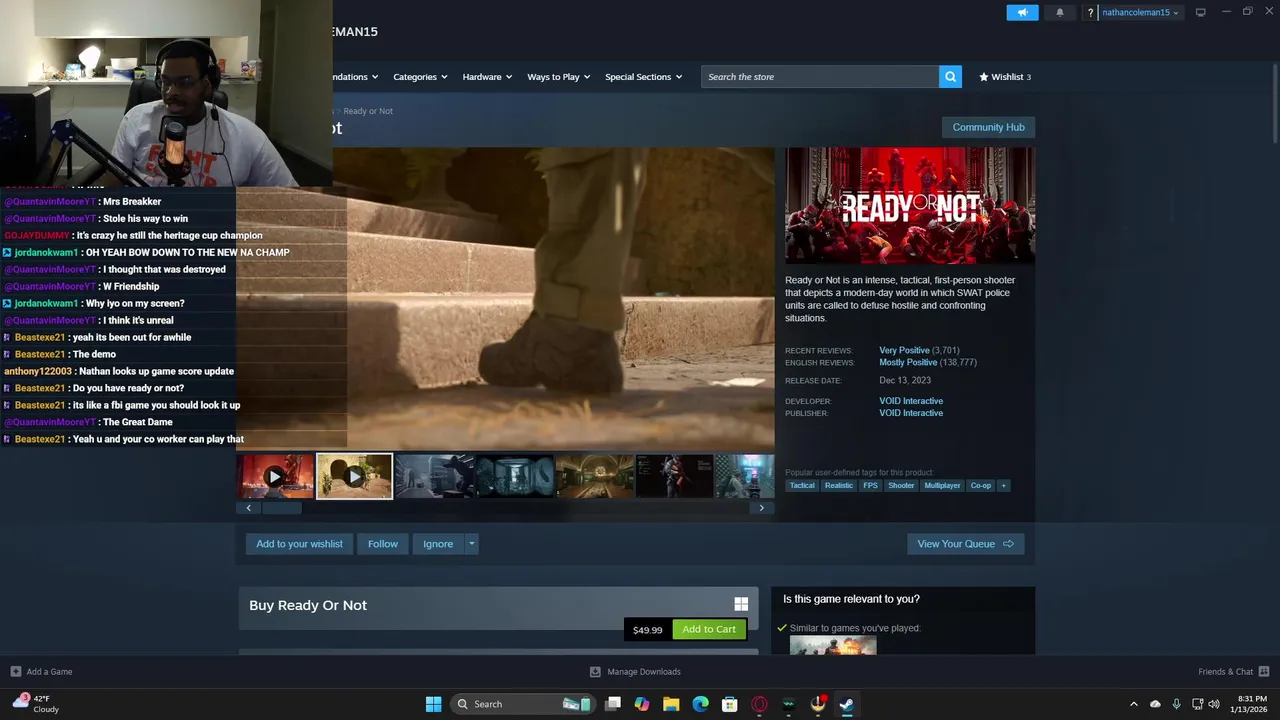1280x720 pixels.
Task: Click the thumbnail strip scroll handle
Action: (281, 508)
